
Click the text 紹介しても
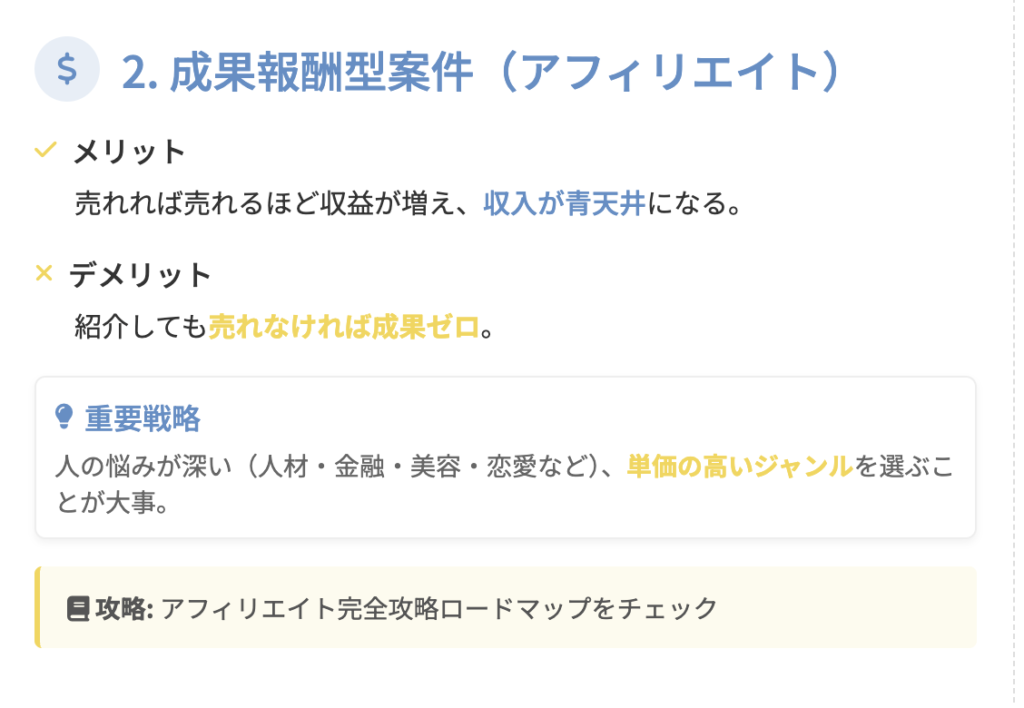(140, 326)
